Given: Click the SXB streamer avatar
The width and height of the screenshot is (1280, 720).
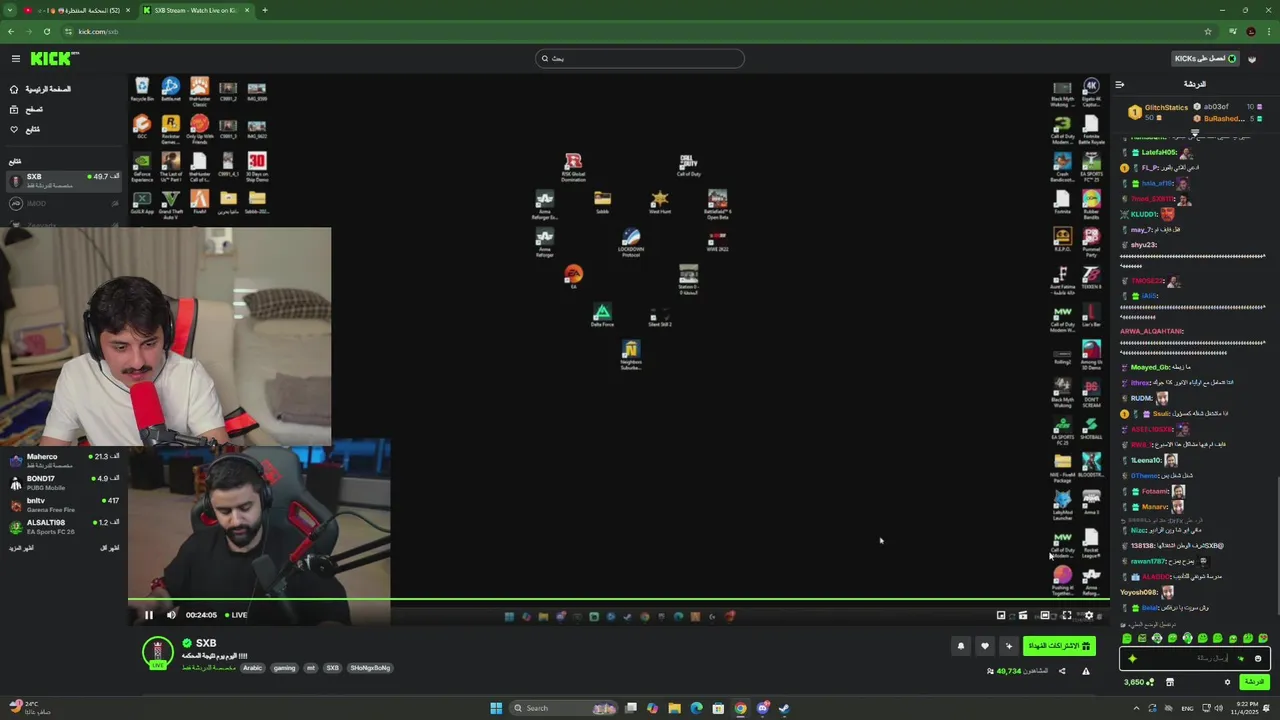Looking at the screenshot, I should tap(157, 653).
